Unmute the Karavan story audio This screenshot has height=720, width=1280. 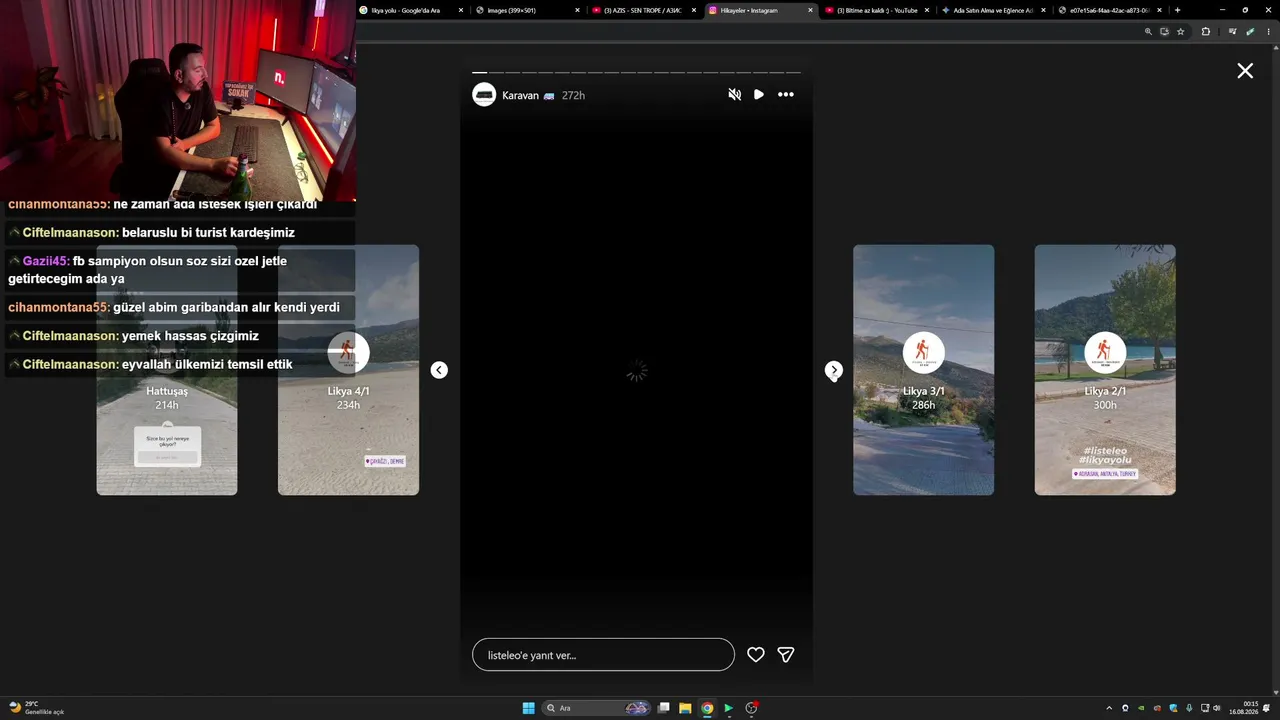tap(735, 95)
